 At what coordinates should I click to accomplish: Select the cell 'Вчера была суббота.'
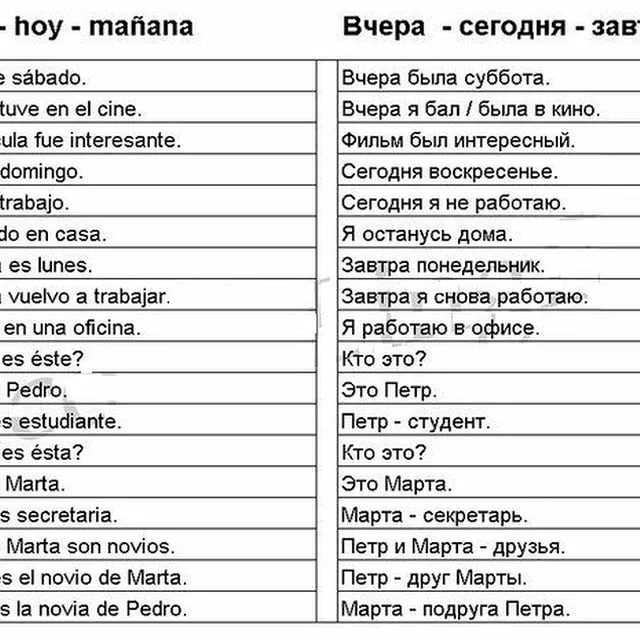489,76
